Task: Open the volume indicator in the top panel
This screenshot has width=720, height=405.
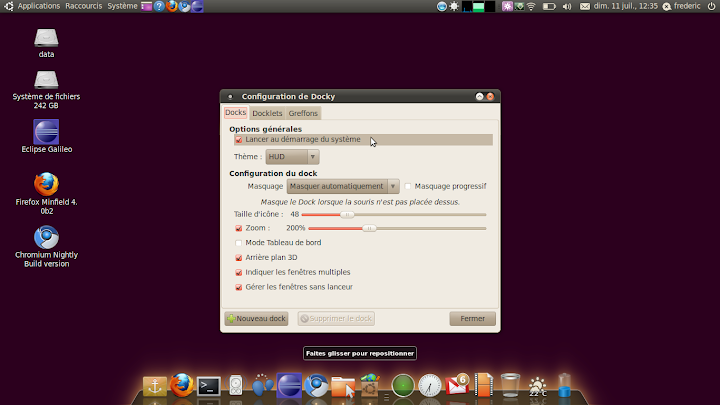Action: pyautogui.click(x=567, y=6)
